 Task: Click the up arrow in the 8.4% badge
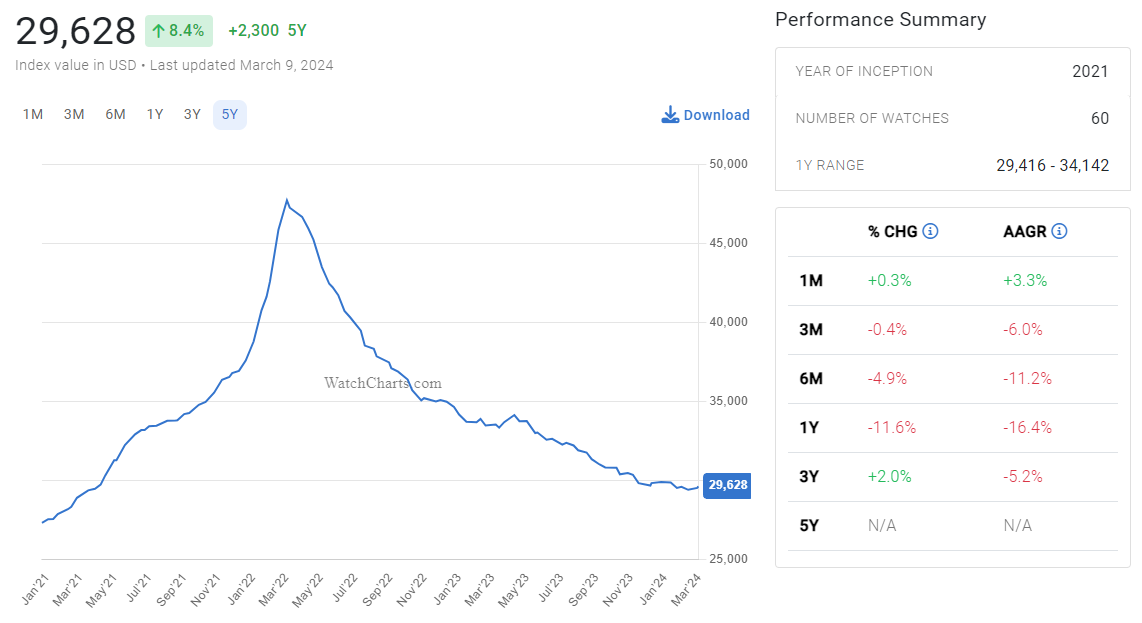tap(158, 31)
